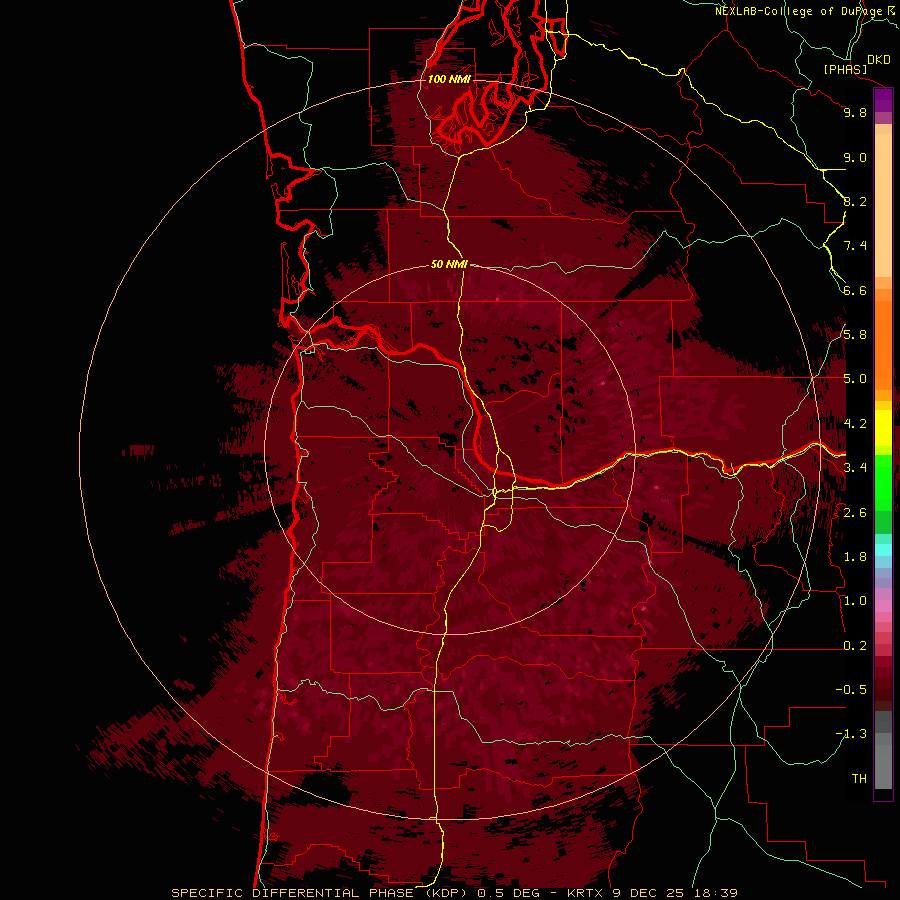Select the 6.6 scale value
900x900 pixels.
pos(855,290)
